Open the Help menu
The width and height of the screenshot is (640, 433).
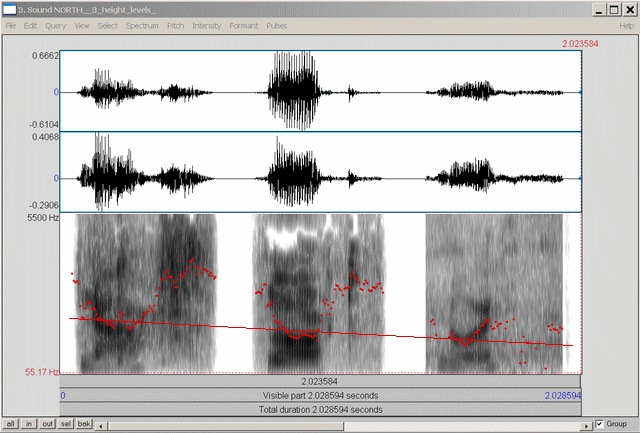click(627, 25)
